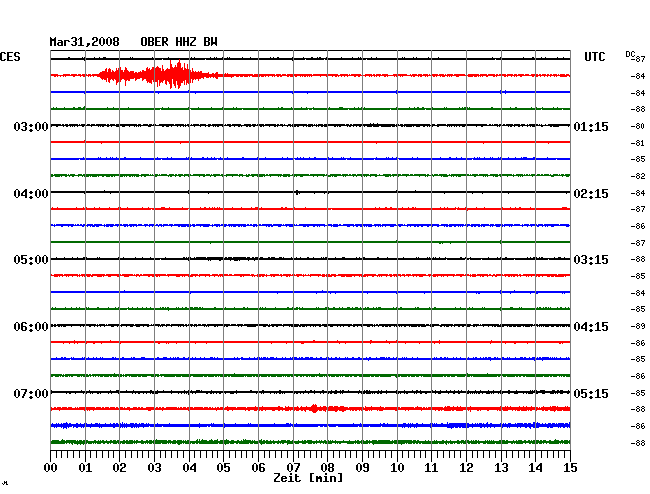650x494 pixels.
Task: Click the DC column header
Action: pos(630,54)
